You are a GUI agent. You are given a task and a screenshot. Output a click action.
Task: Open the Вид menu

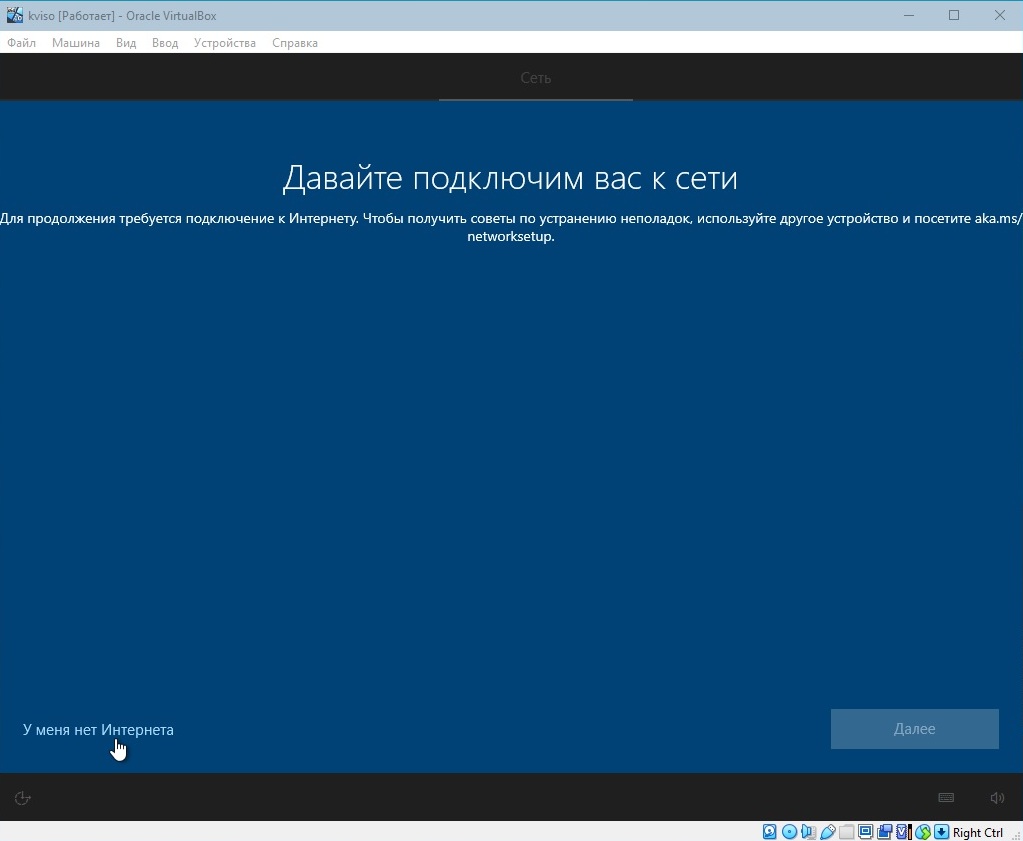click(126, 43)
